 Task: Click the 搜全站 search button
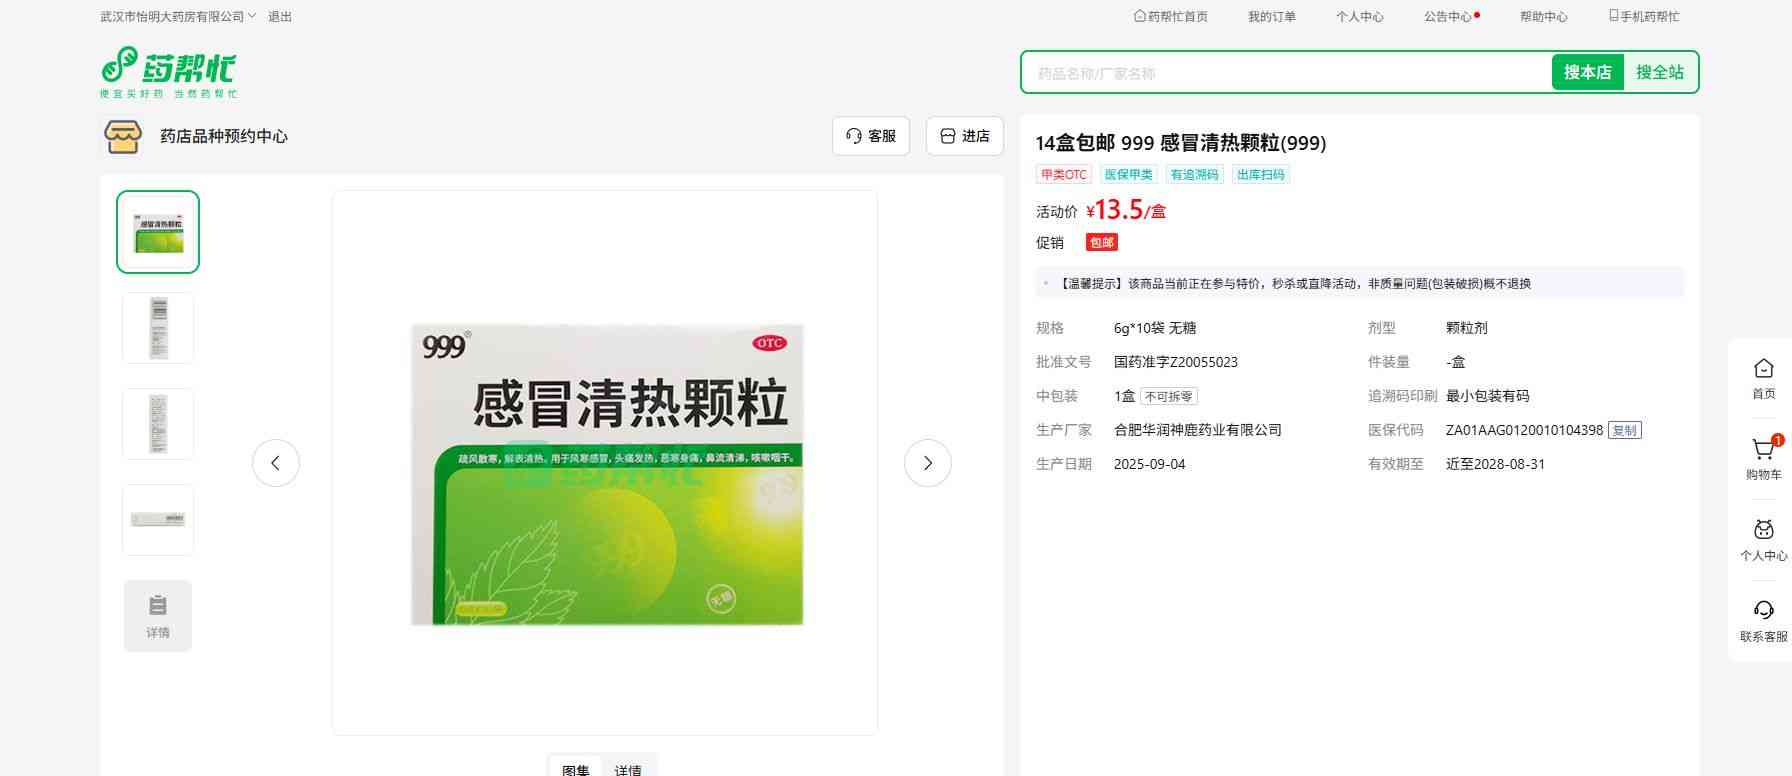[1659, 72]
